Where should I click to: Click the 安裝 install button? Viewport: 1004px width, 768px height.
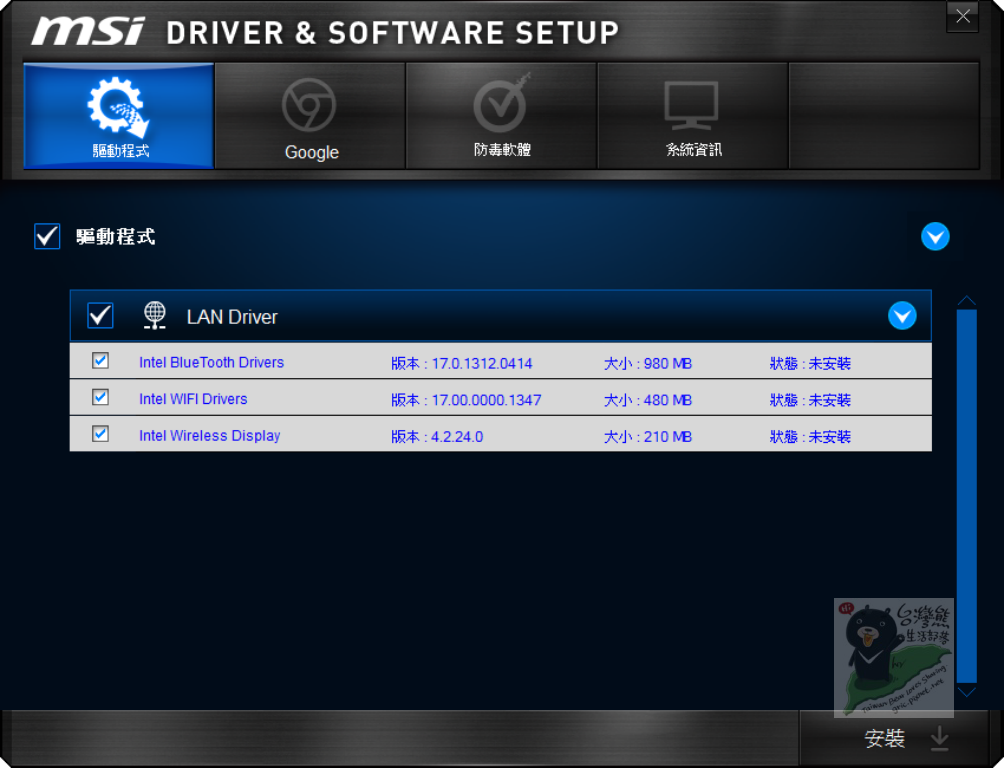click(x=895, y=738)
